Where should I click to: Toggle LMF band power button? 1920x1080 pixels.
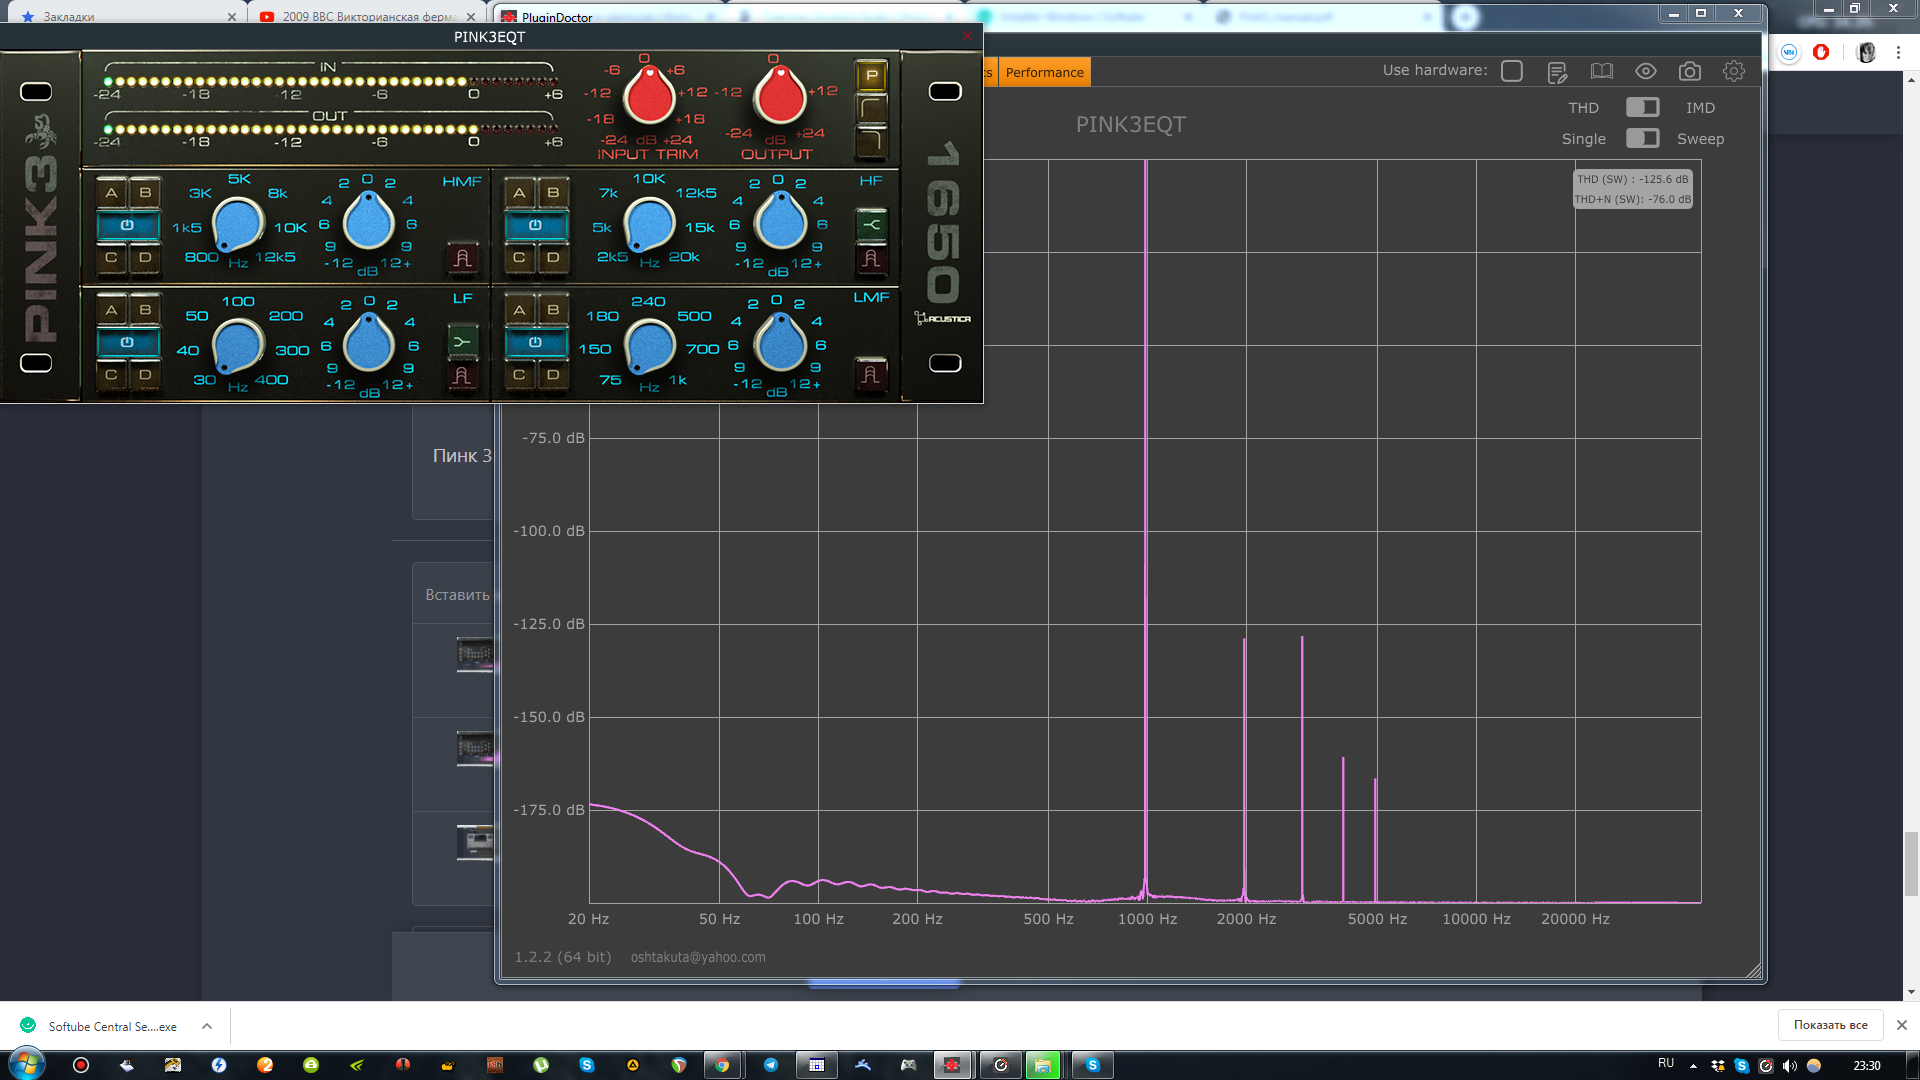[536, 342]
